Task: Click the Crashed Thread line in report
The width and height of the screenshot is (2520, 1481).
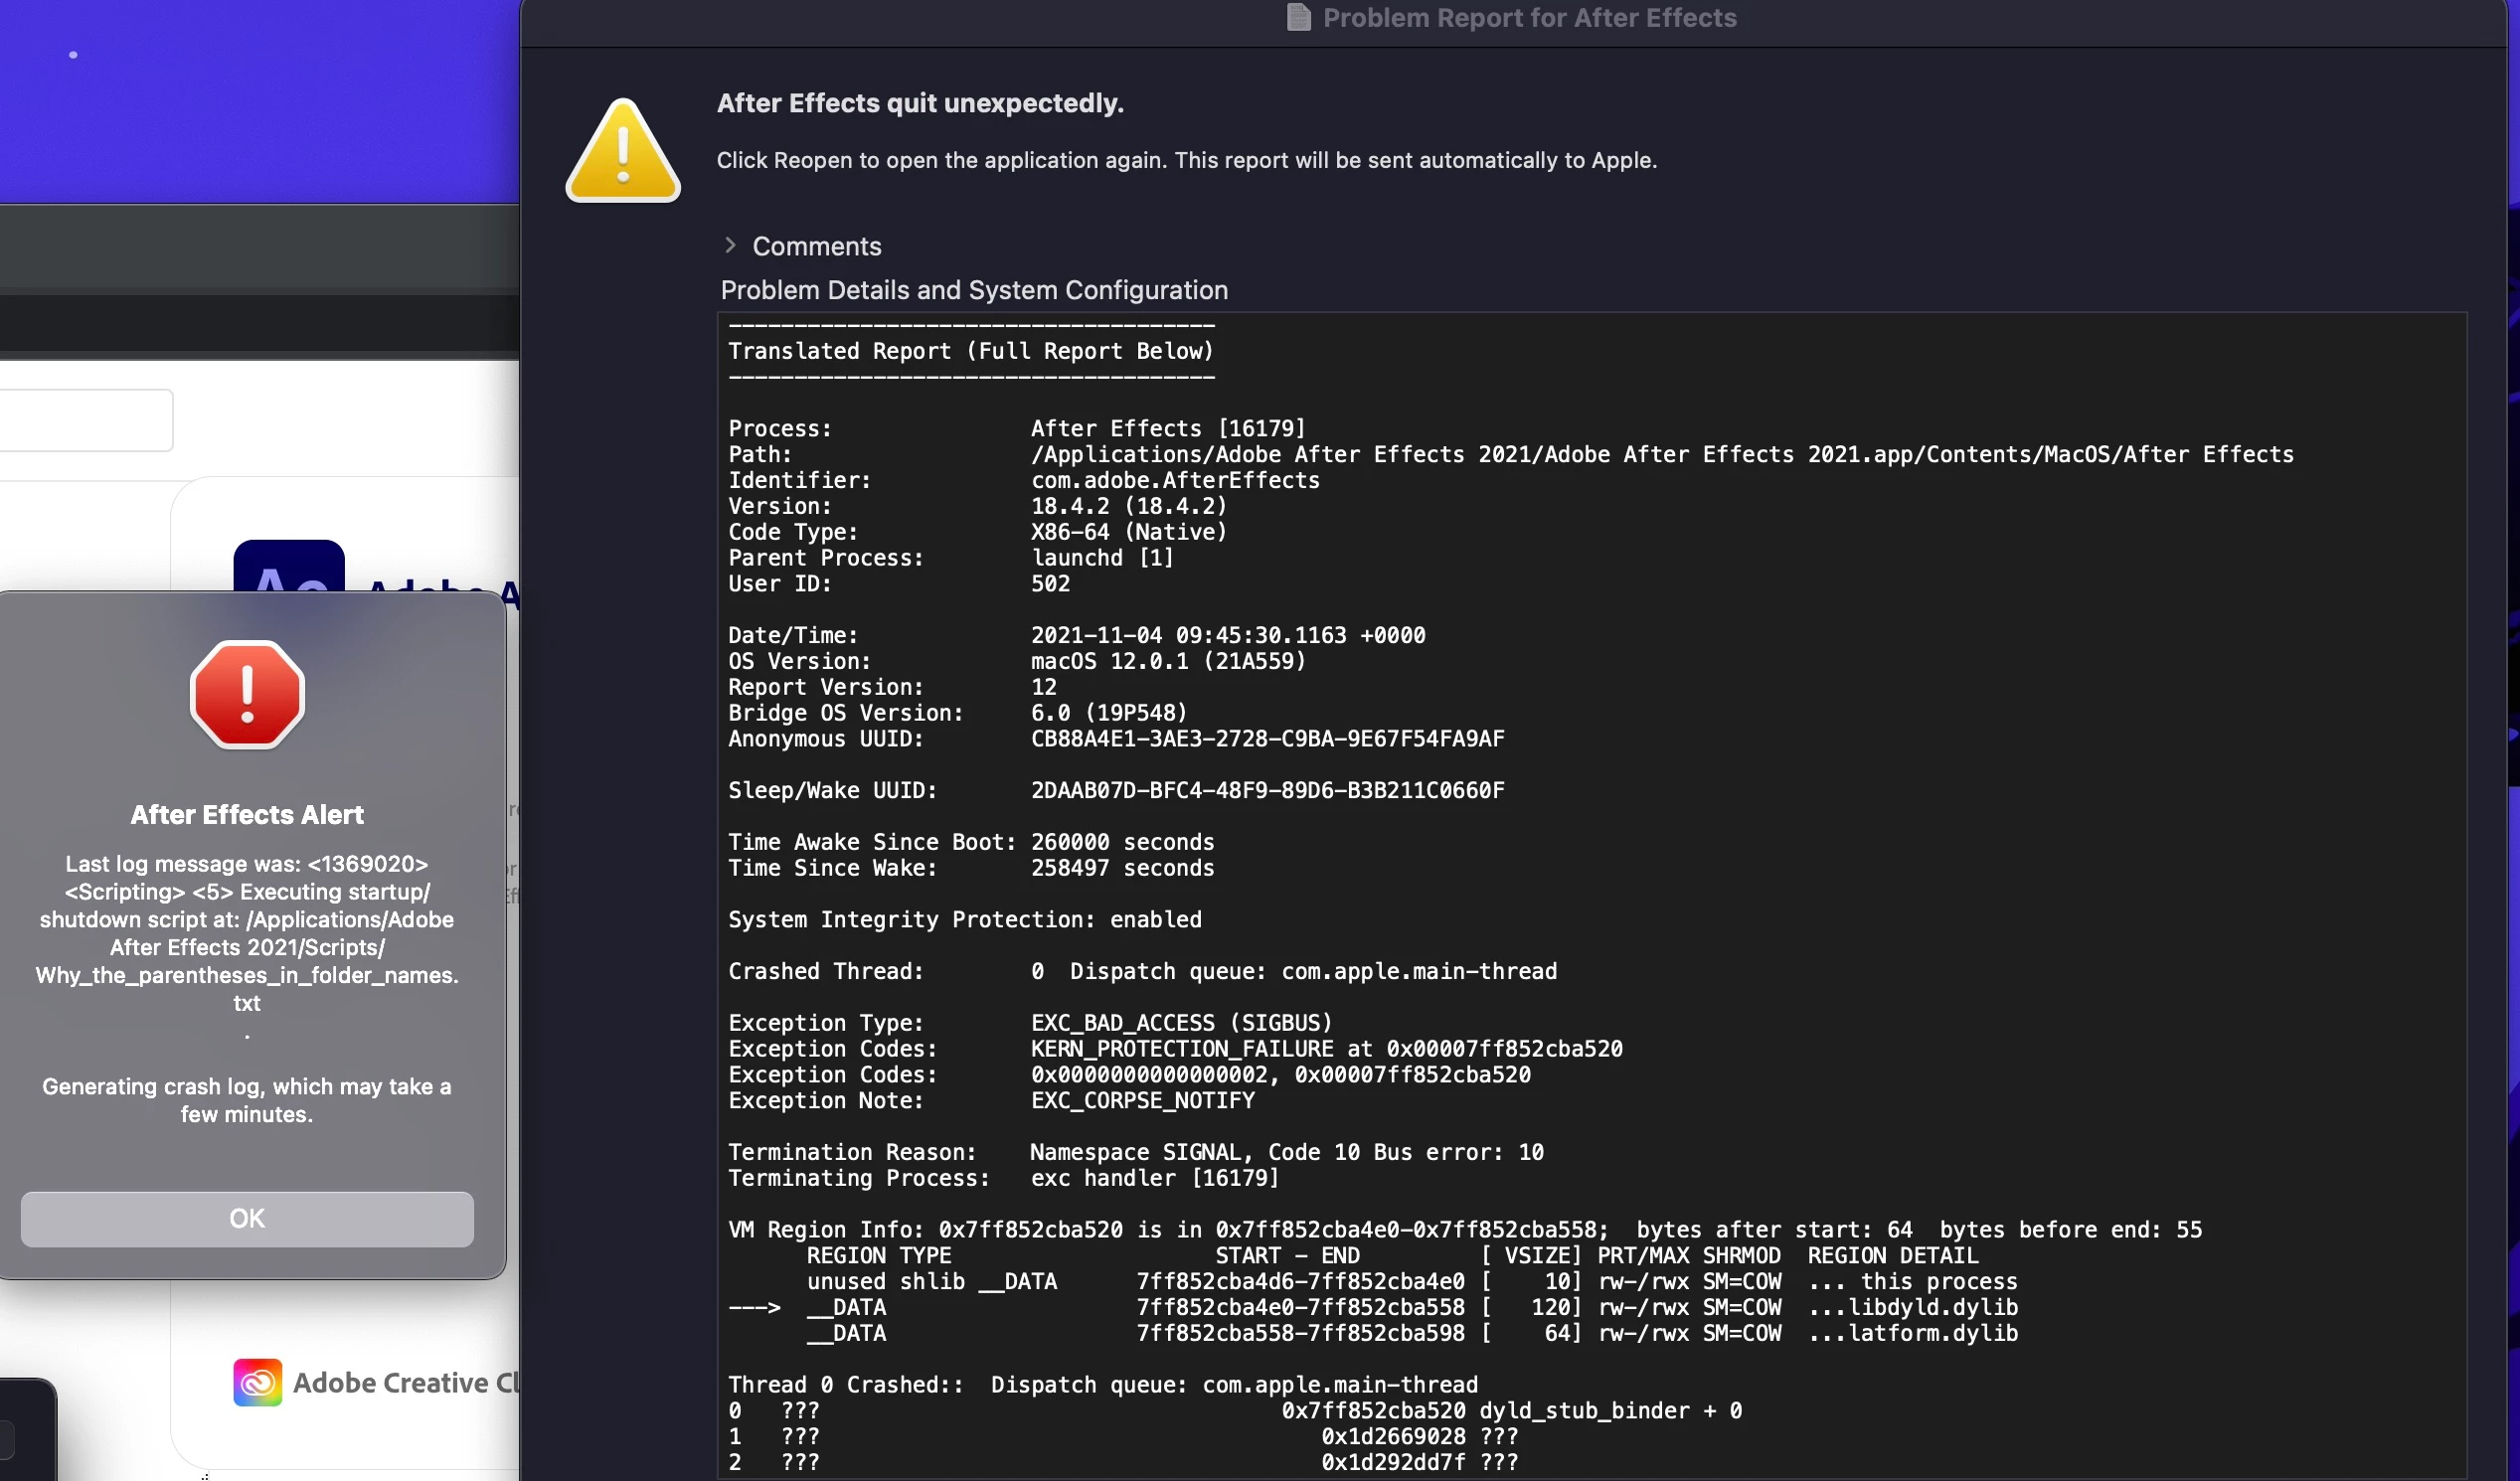Action: coord(1142,971)
